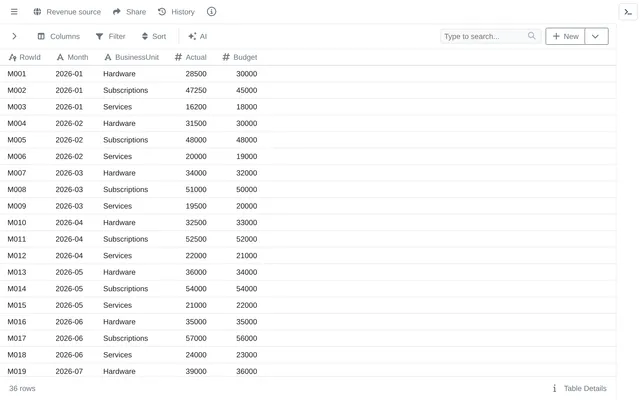The image size is (640, 400).
Task: Click Hardware in row M004
Action: point(119,123)
